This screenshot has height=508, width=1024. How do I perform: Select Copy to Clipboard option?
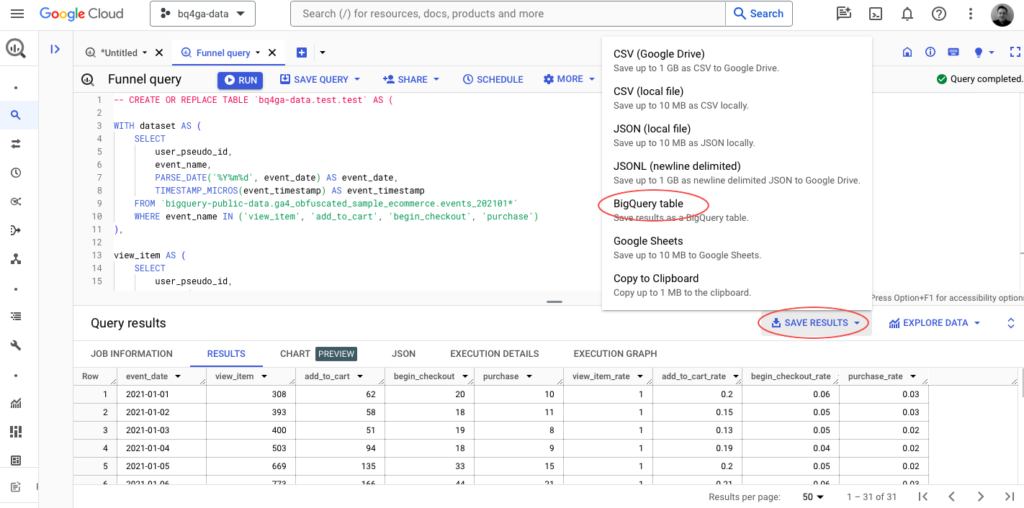(737, 285)
